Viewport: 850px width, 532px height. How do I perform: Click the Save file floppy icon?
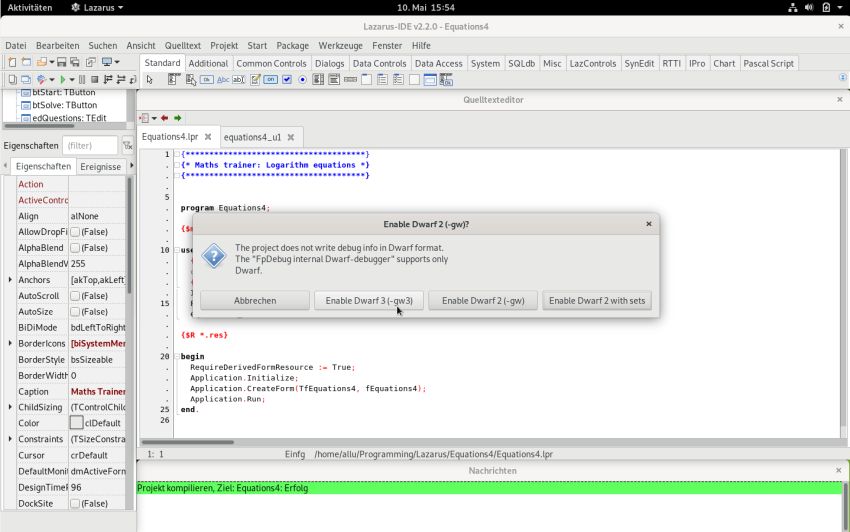point(61,62)
